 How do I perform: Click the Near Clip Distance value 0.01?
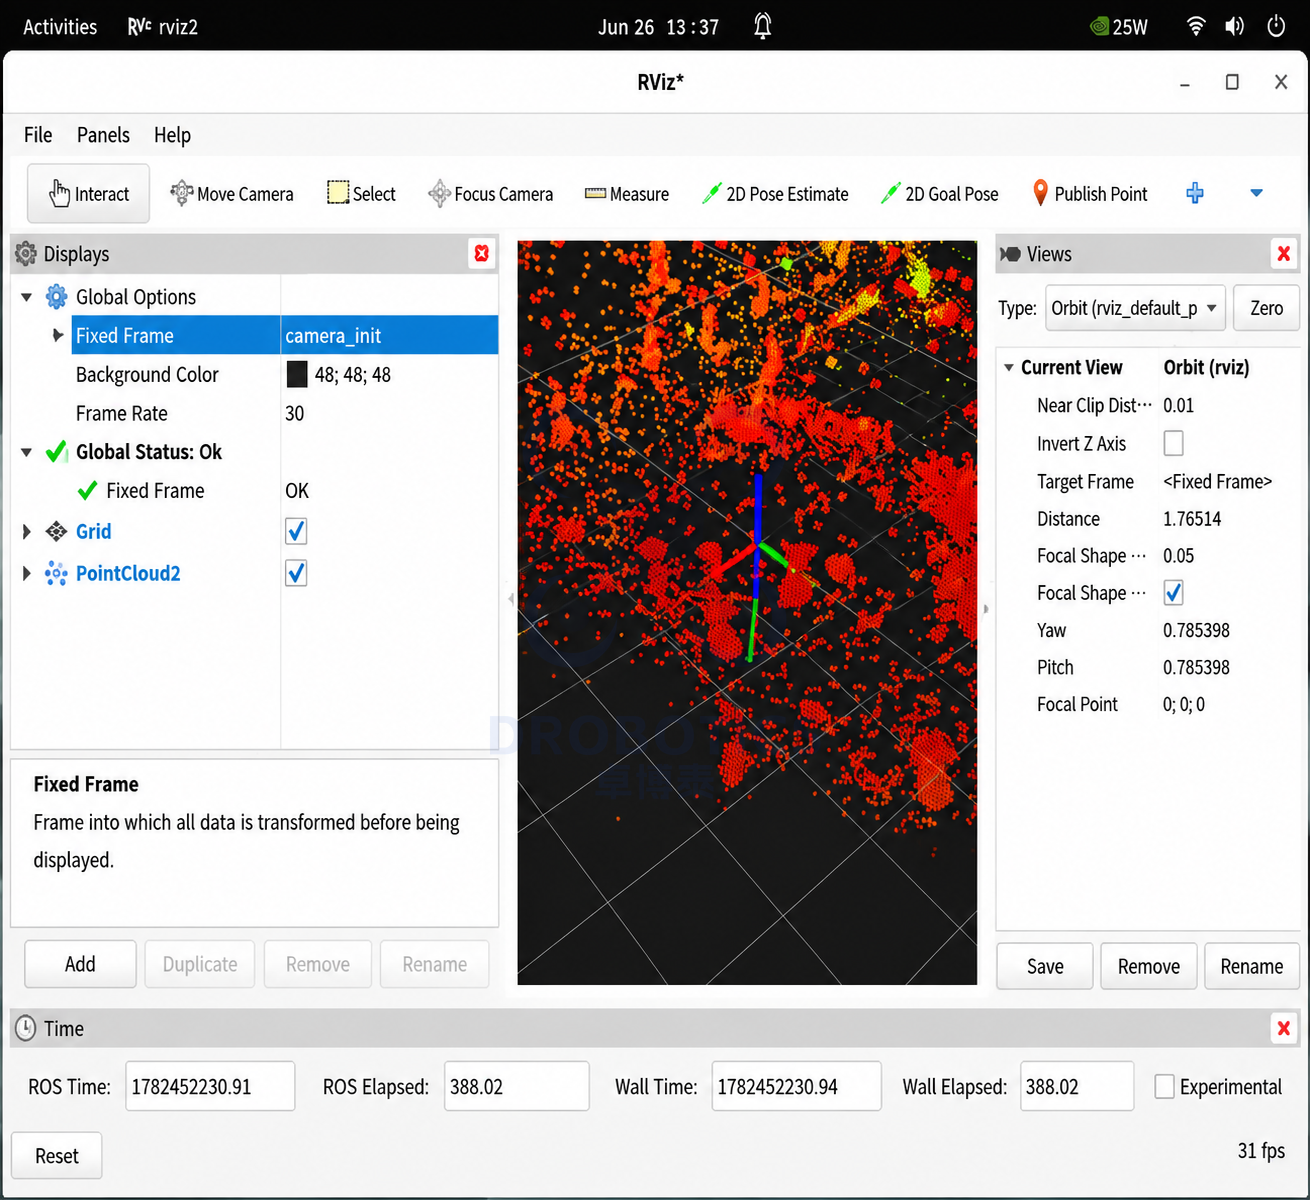(1178, 406)
